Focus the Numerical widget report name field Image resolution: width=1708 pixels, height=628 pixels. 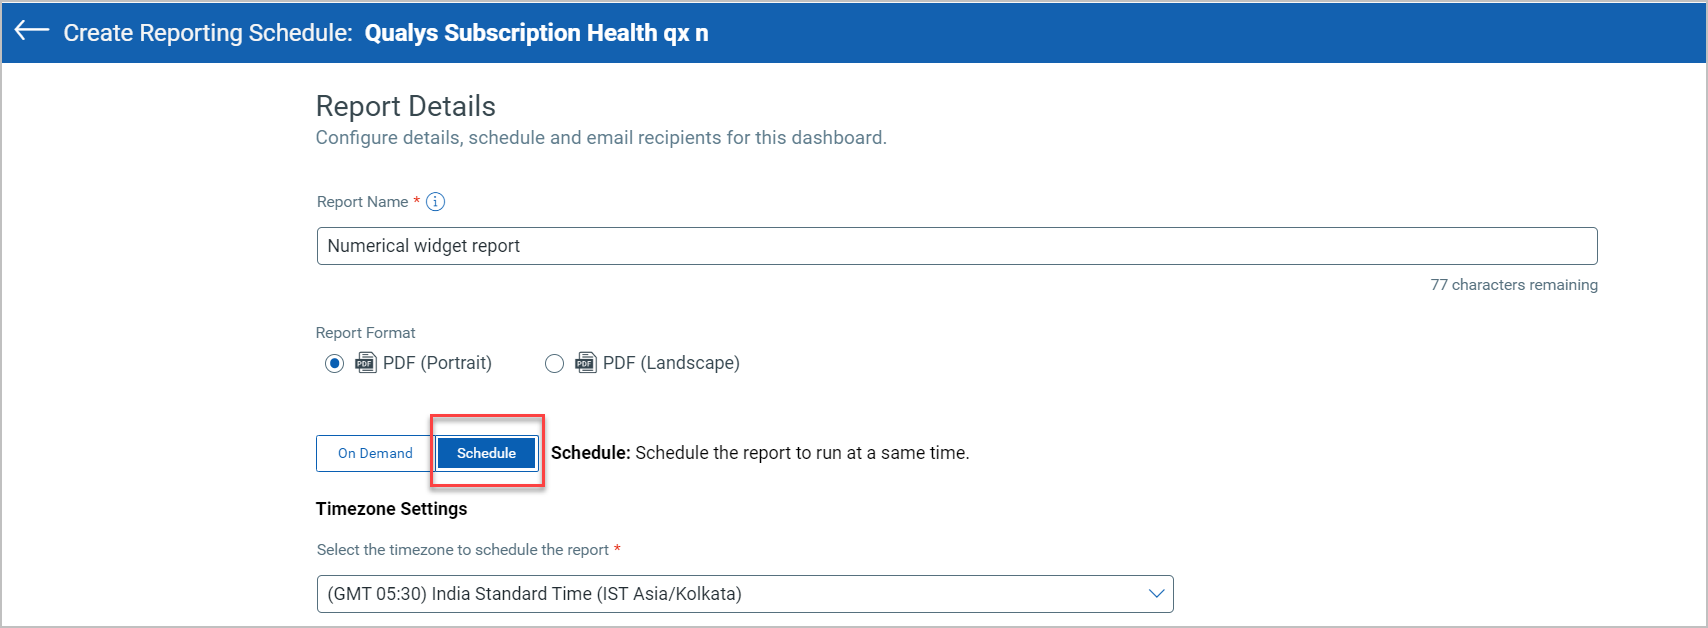(x=957, y=246)
